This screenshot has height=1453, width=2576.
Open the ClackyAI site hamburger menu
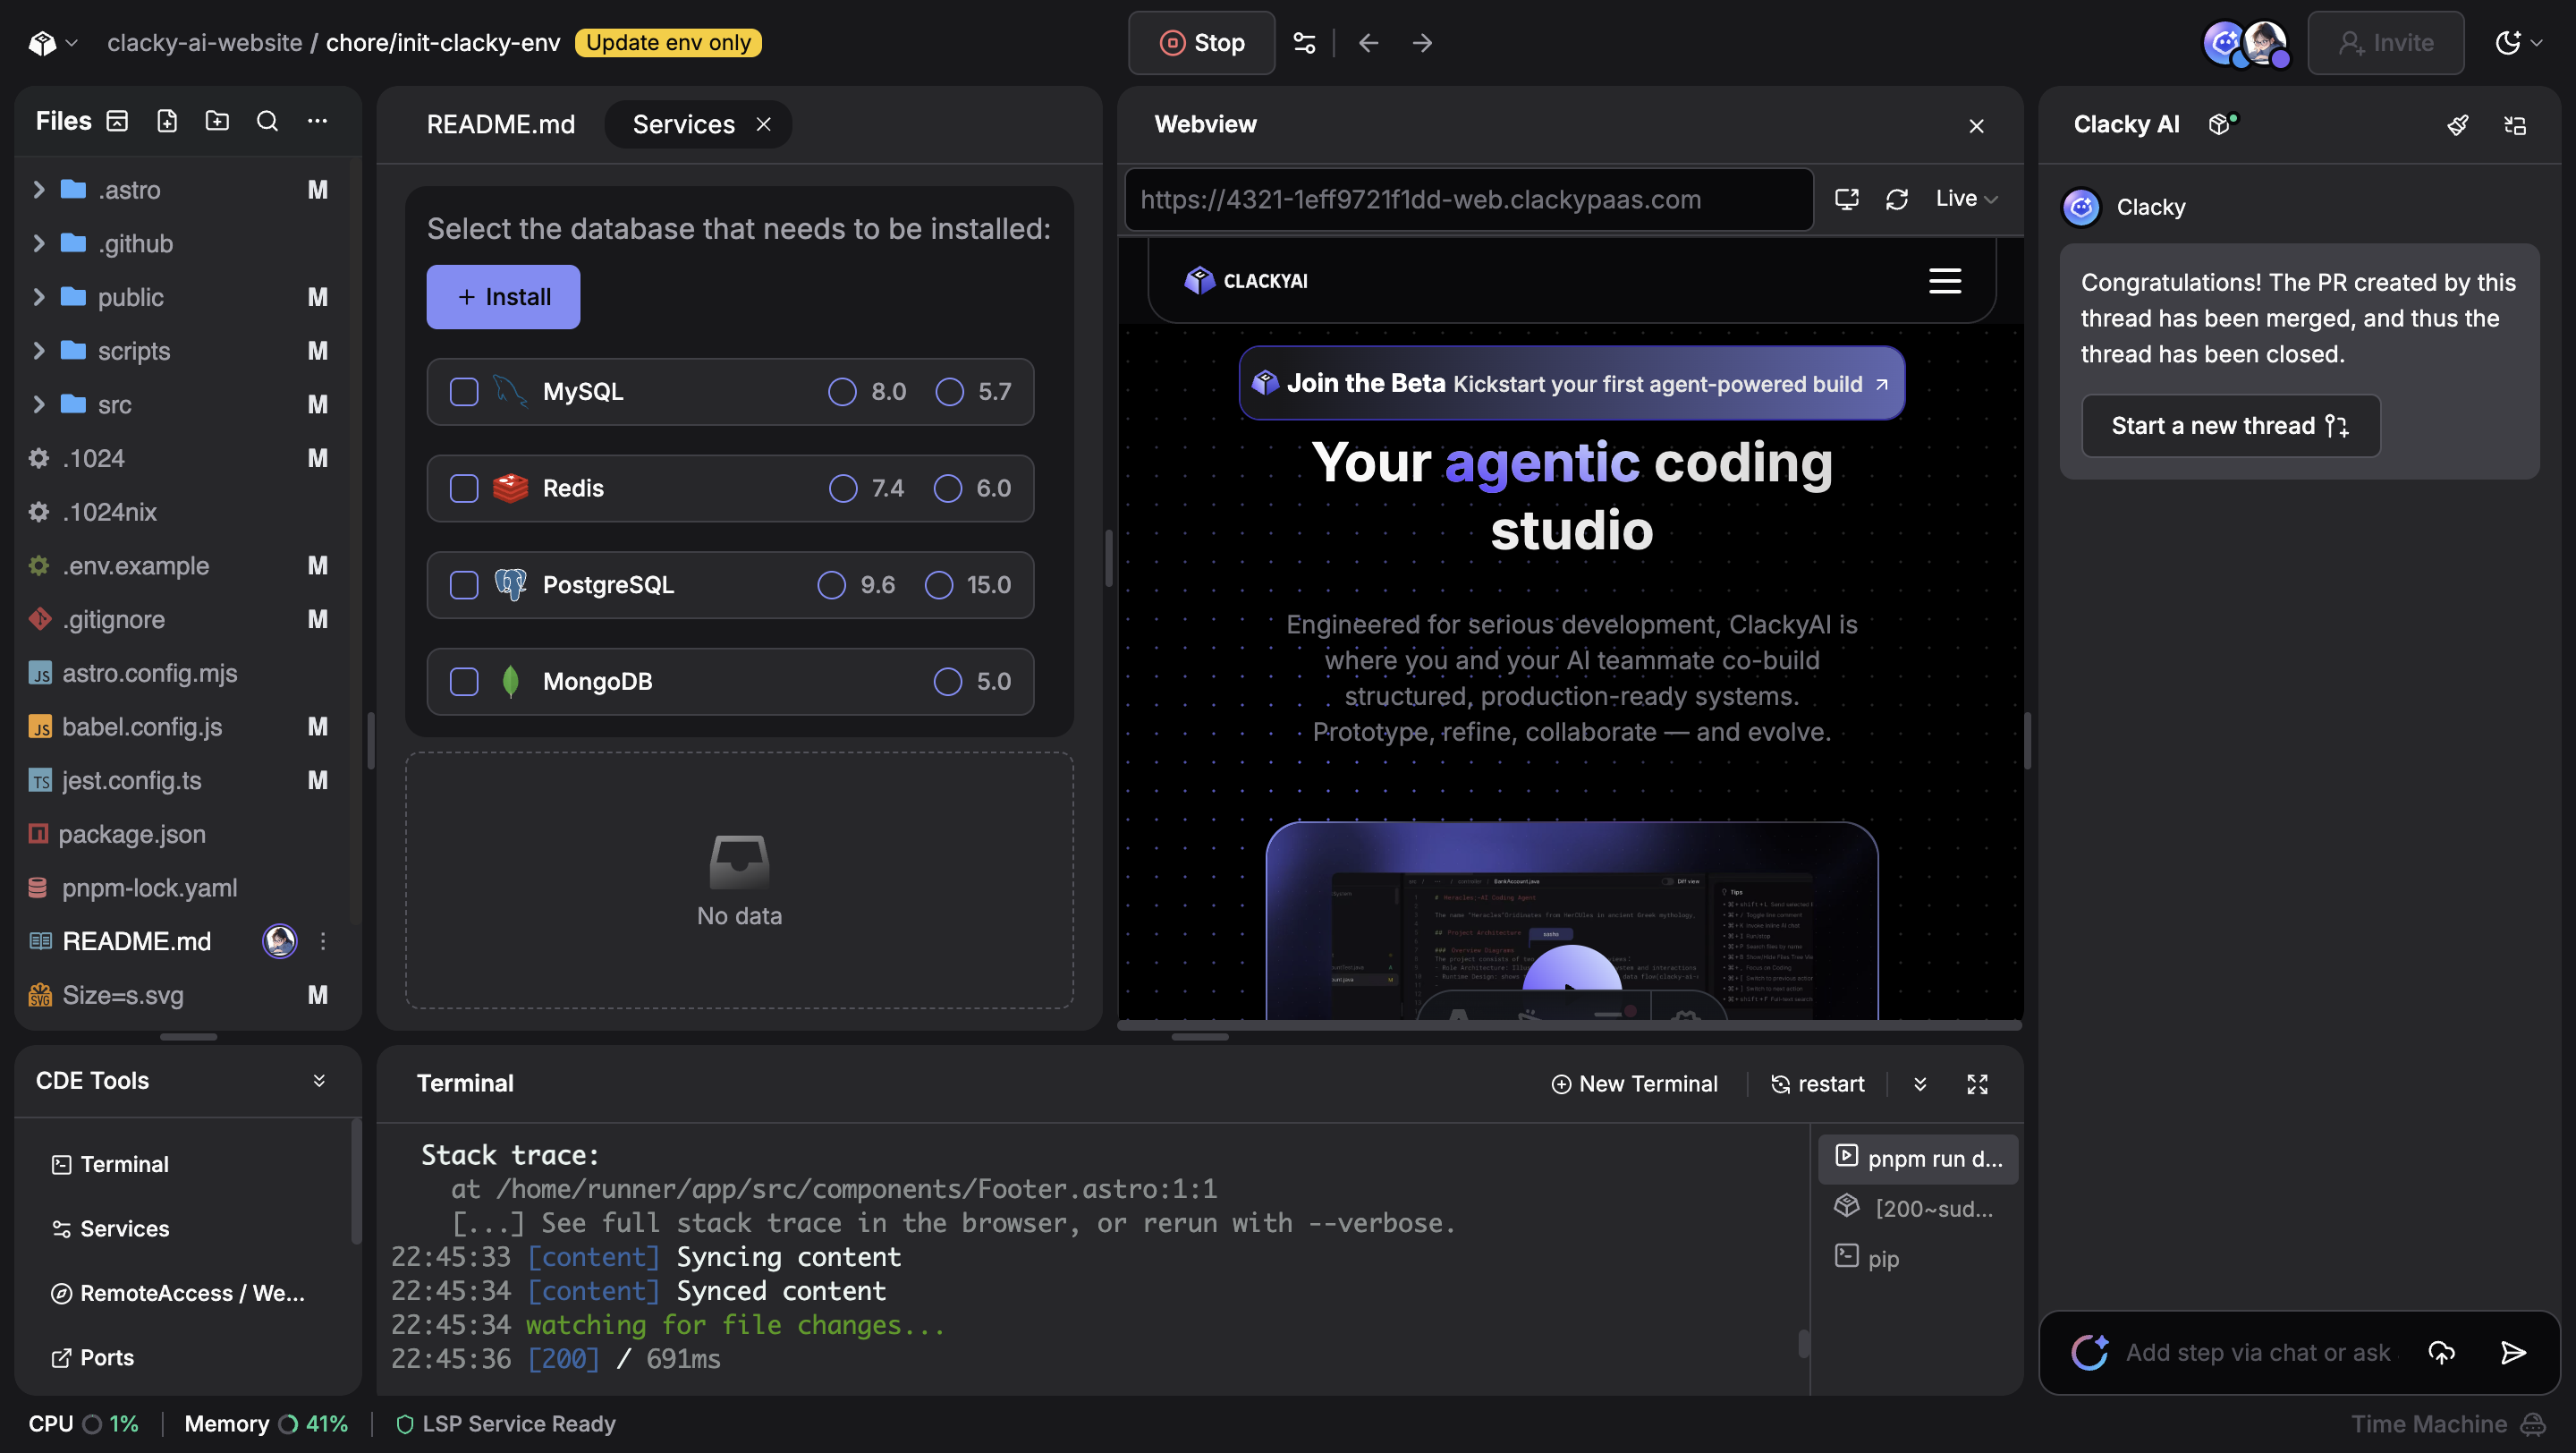pyautogui.click(x=1944, y=281)
